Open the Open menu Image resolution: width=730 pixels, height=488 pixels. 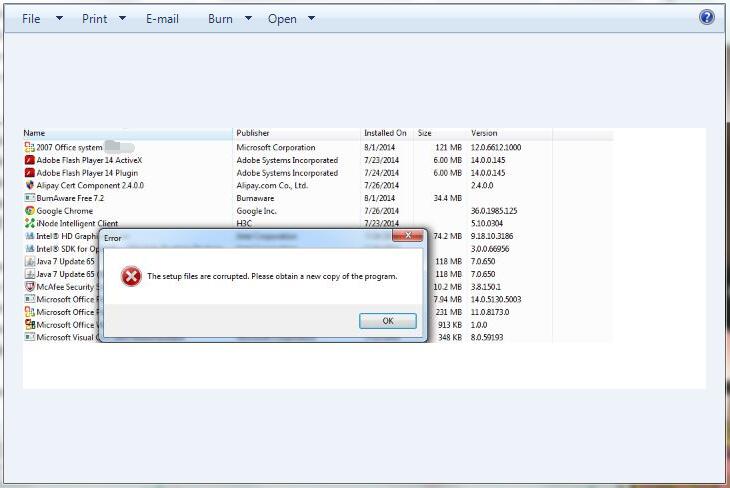[x=282, y=19]
